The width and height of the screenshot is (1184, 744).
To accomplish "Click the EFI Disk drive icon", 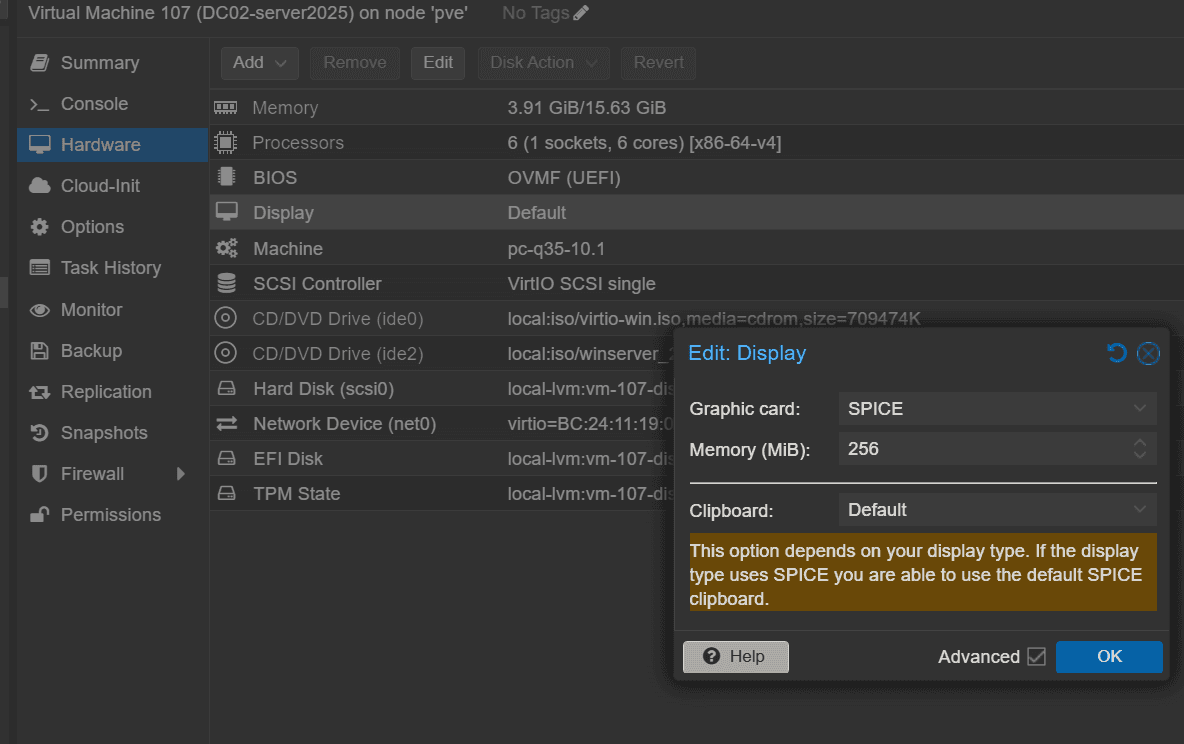I will coord(227,458).
